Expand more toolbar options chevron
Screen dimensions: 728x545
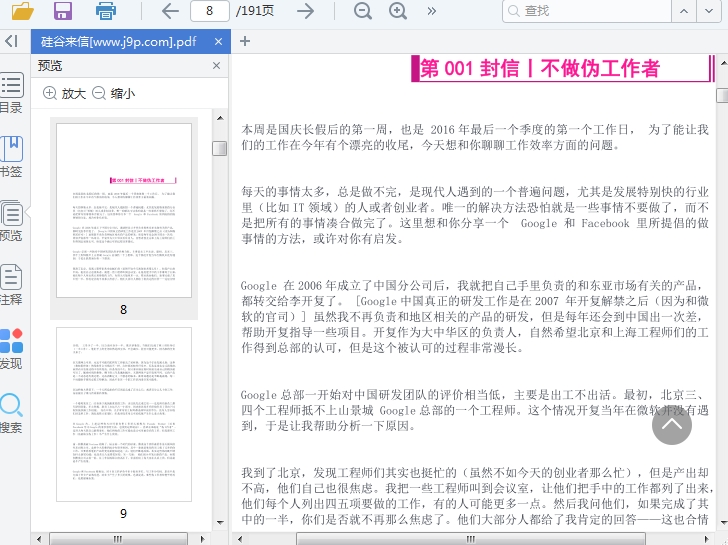pos(432,11)
